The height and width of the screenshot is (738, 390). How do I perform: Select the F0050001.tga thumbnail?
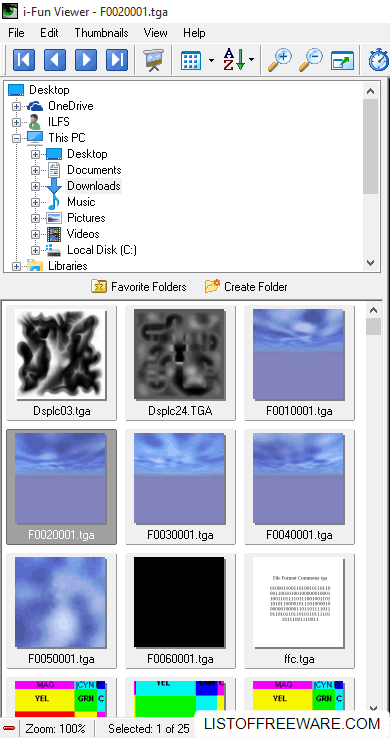[61, 611]
